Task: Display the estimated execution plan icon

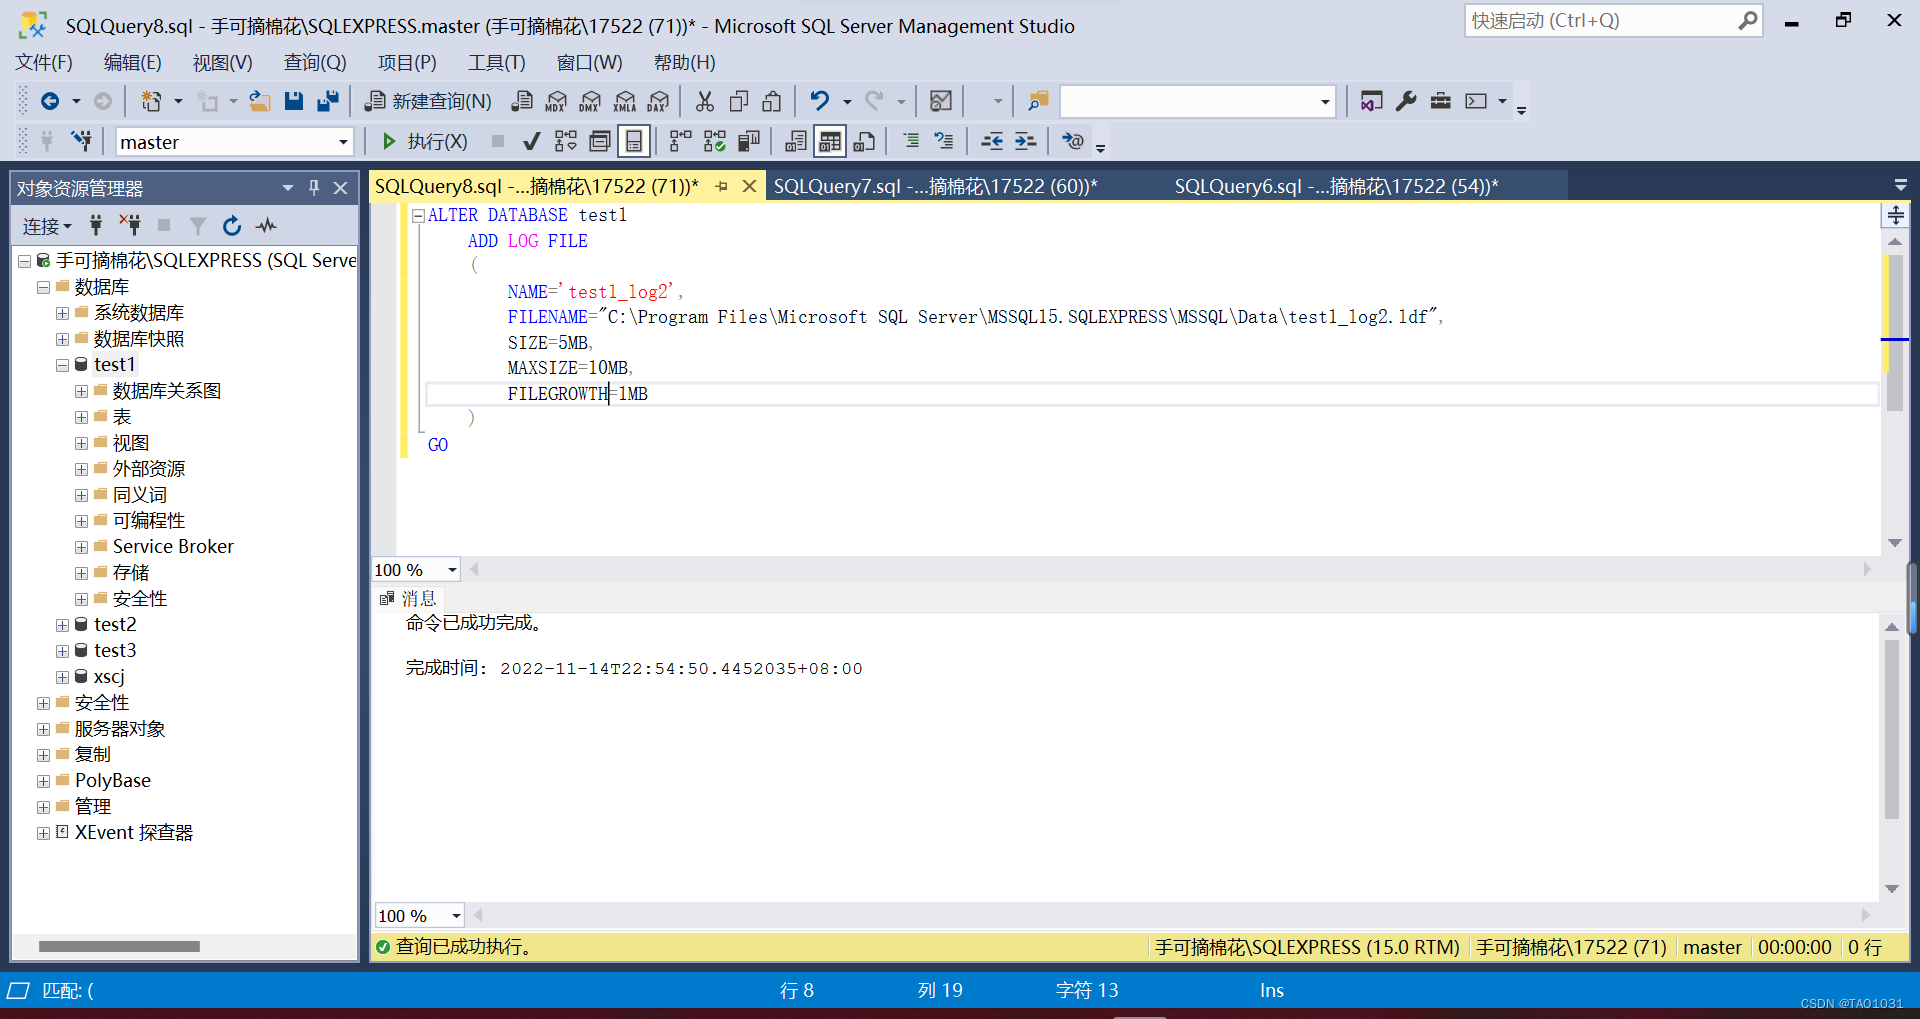Action: click(566, 142)
